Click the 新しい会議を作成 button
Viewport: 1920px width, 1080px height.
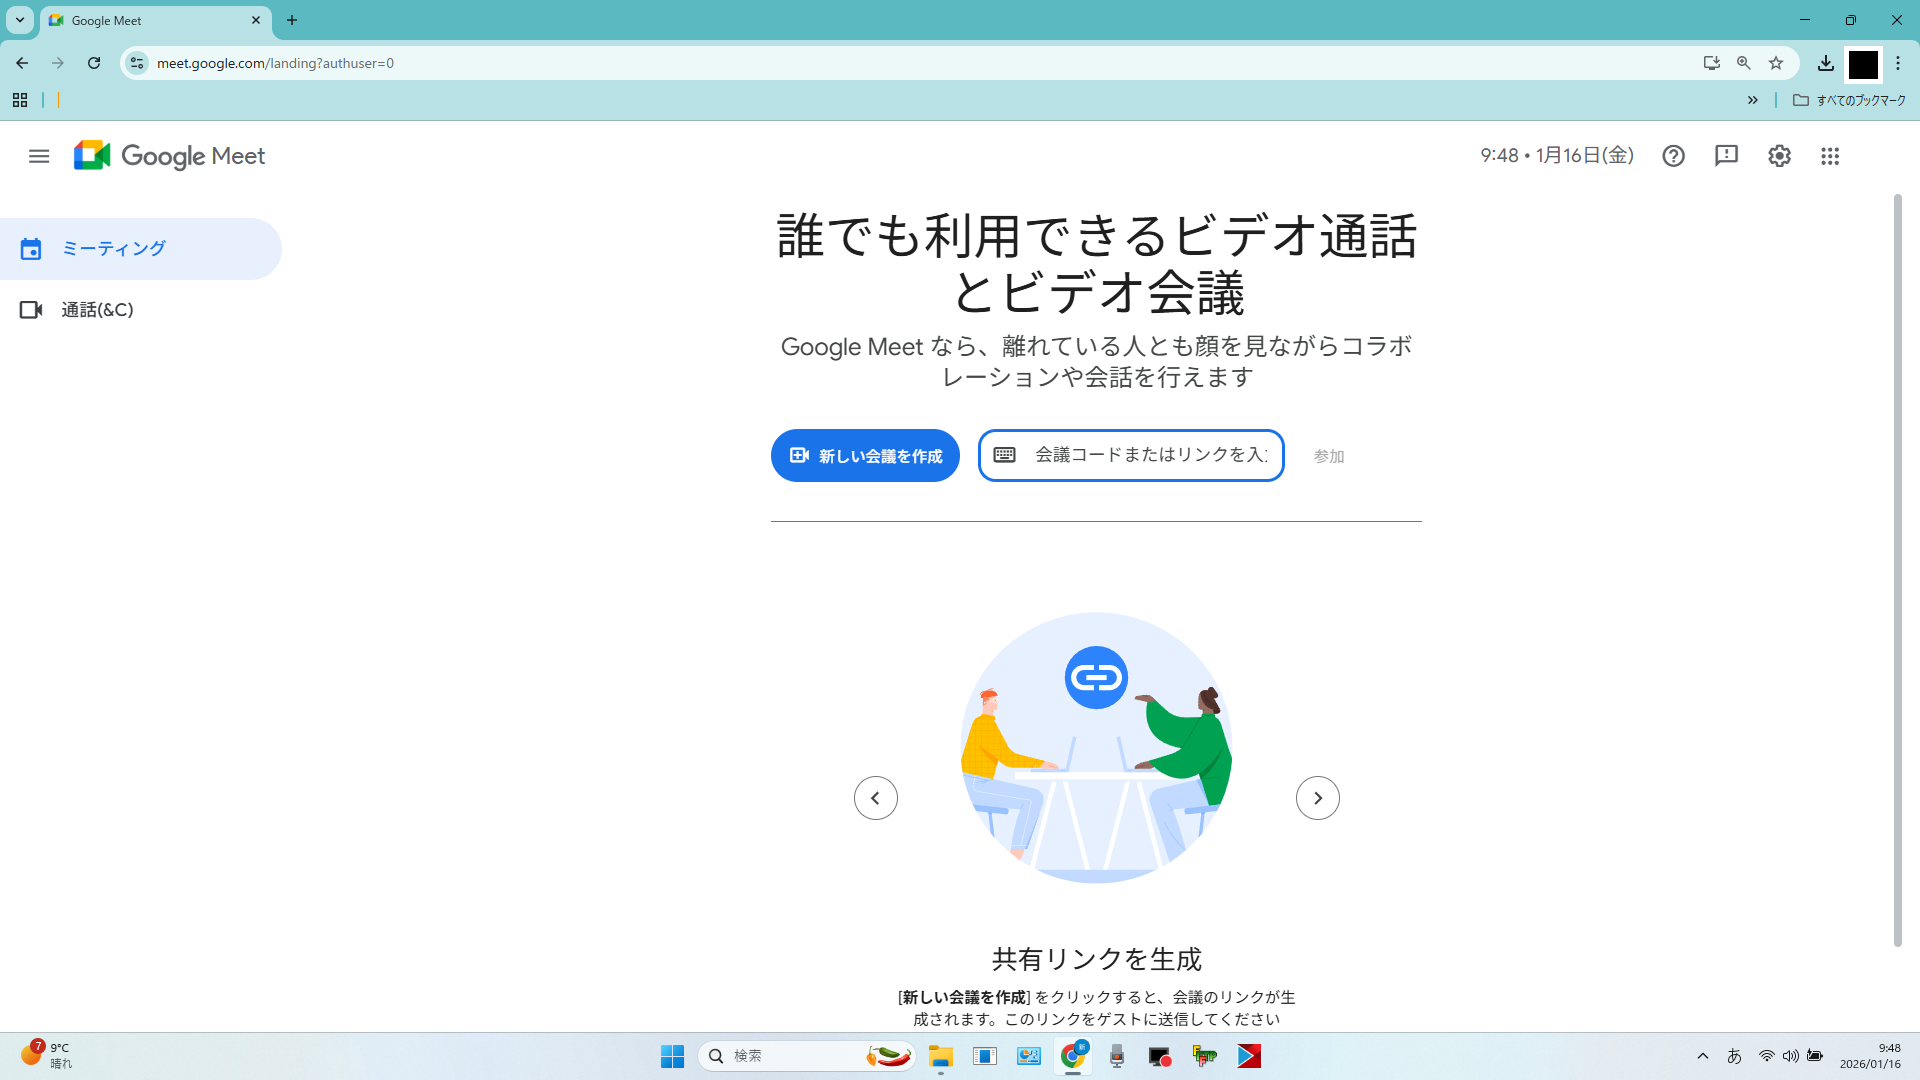coord(865,456)
